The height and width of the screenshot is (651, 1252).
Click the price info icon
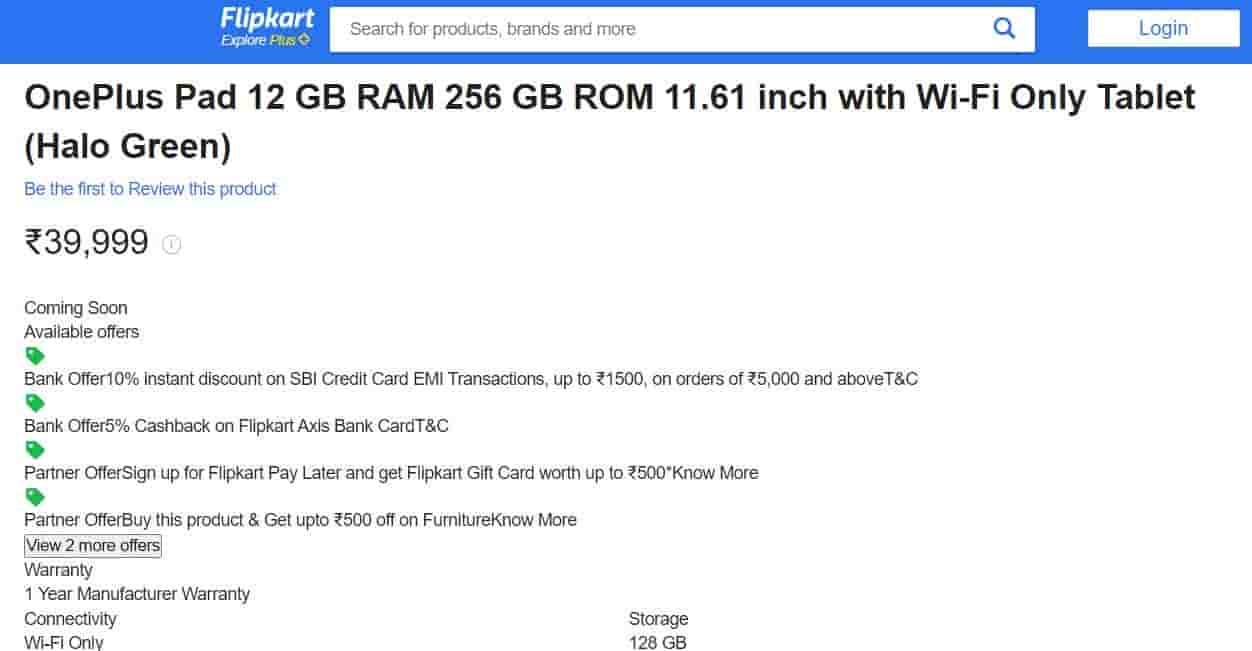point(172,244)
